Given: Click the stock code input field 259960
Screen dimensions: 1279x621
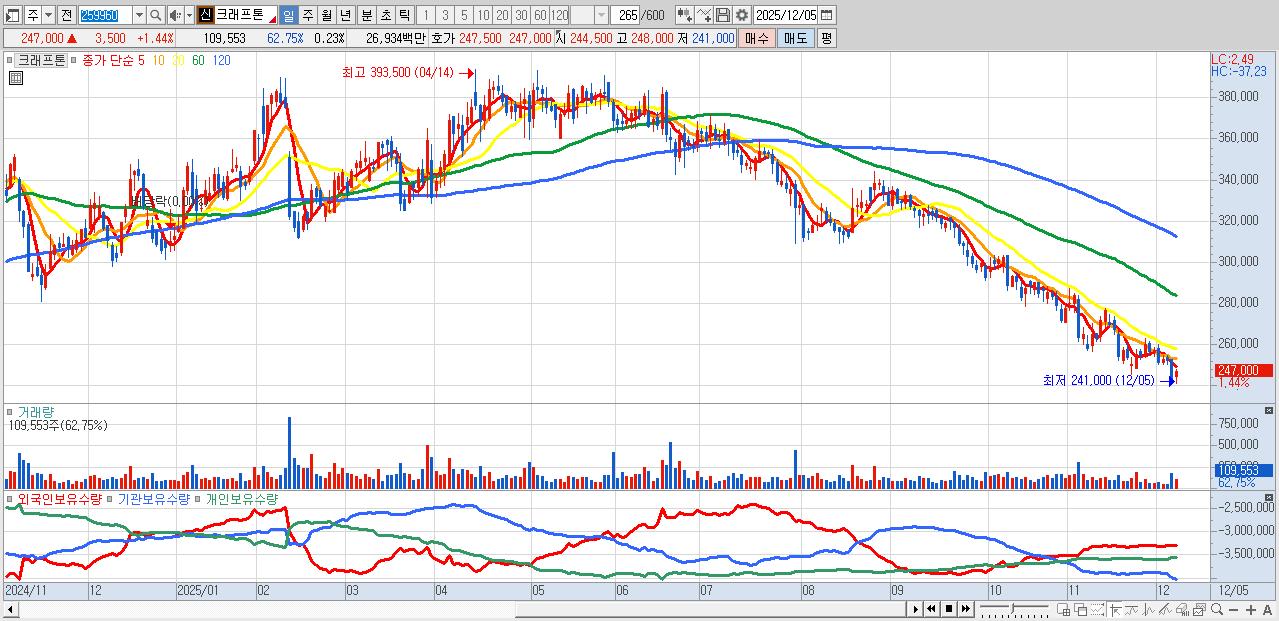Looking at the screenshot, I should (x=105, y=15).
